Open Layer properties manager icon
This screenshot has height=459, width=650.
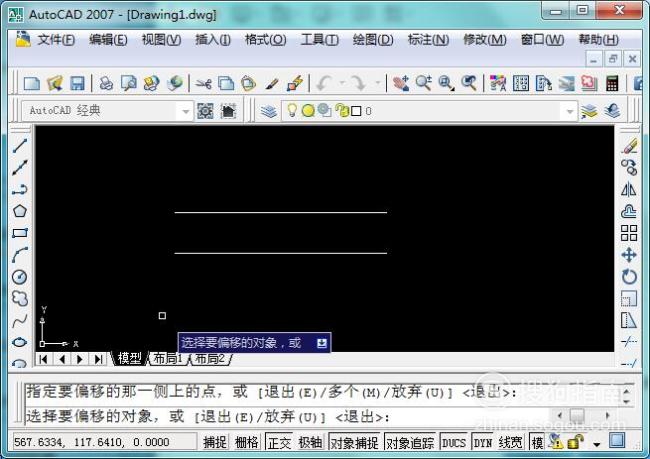click(269, 111)
